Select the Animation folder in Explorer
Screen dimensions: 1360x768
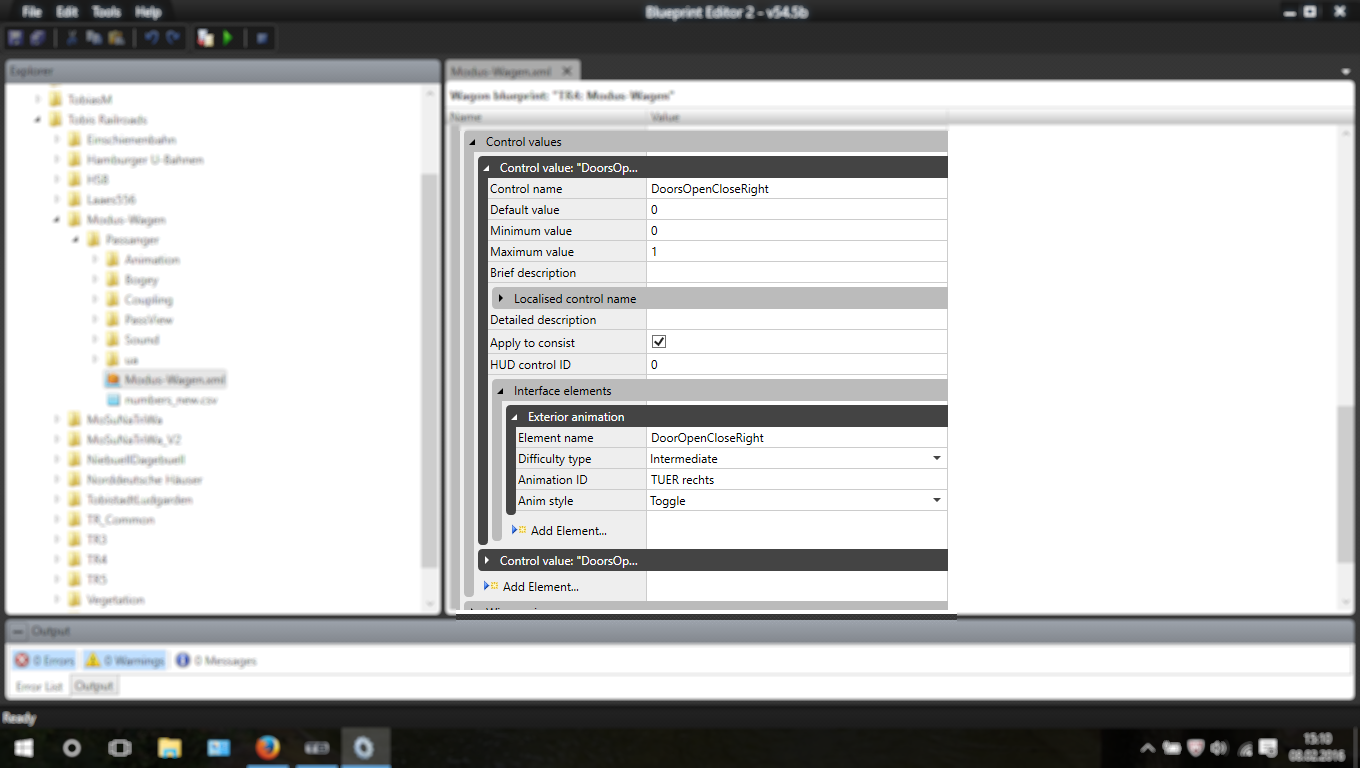click(142, 260)
